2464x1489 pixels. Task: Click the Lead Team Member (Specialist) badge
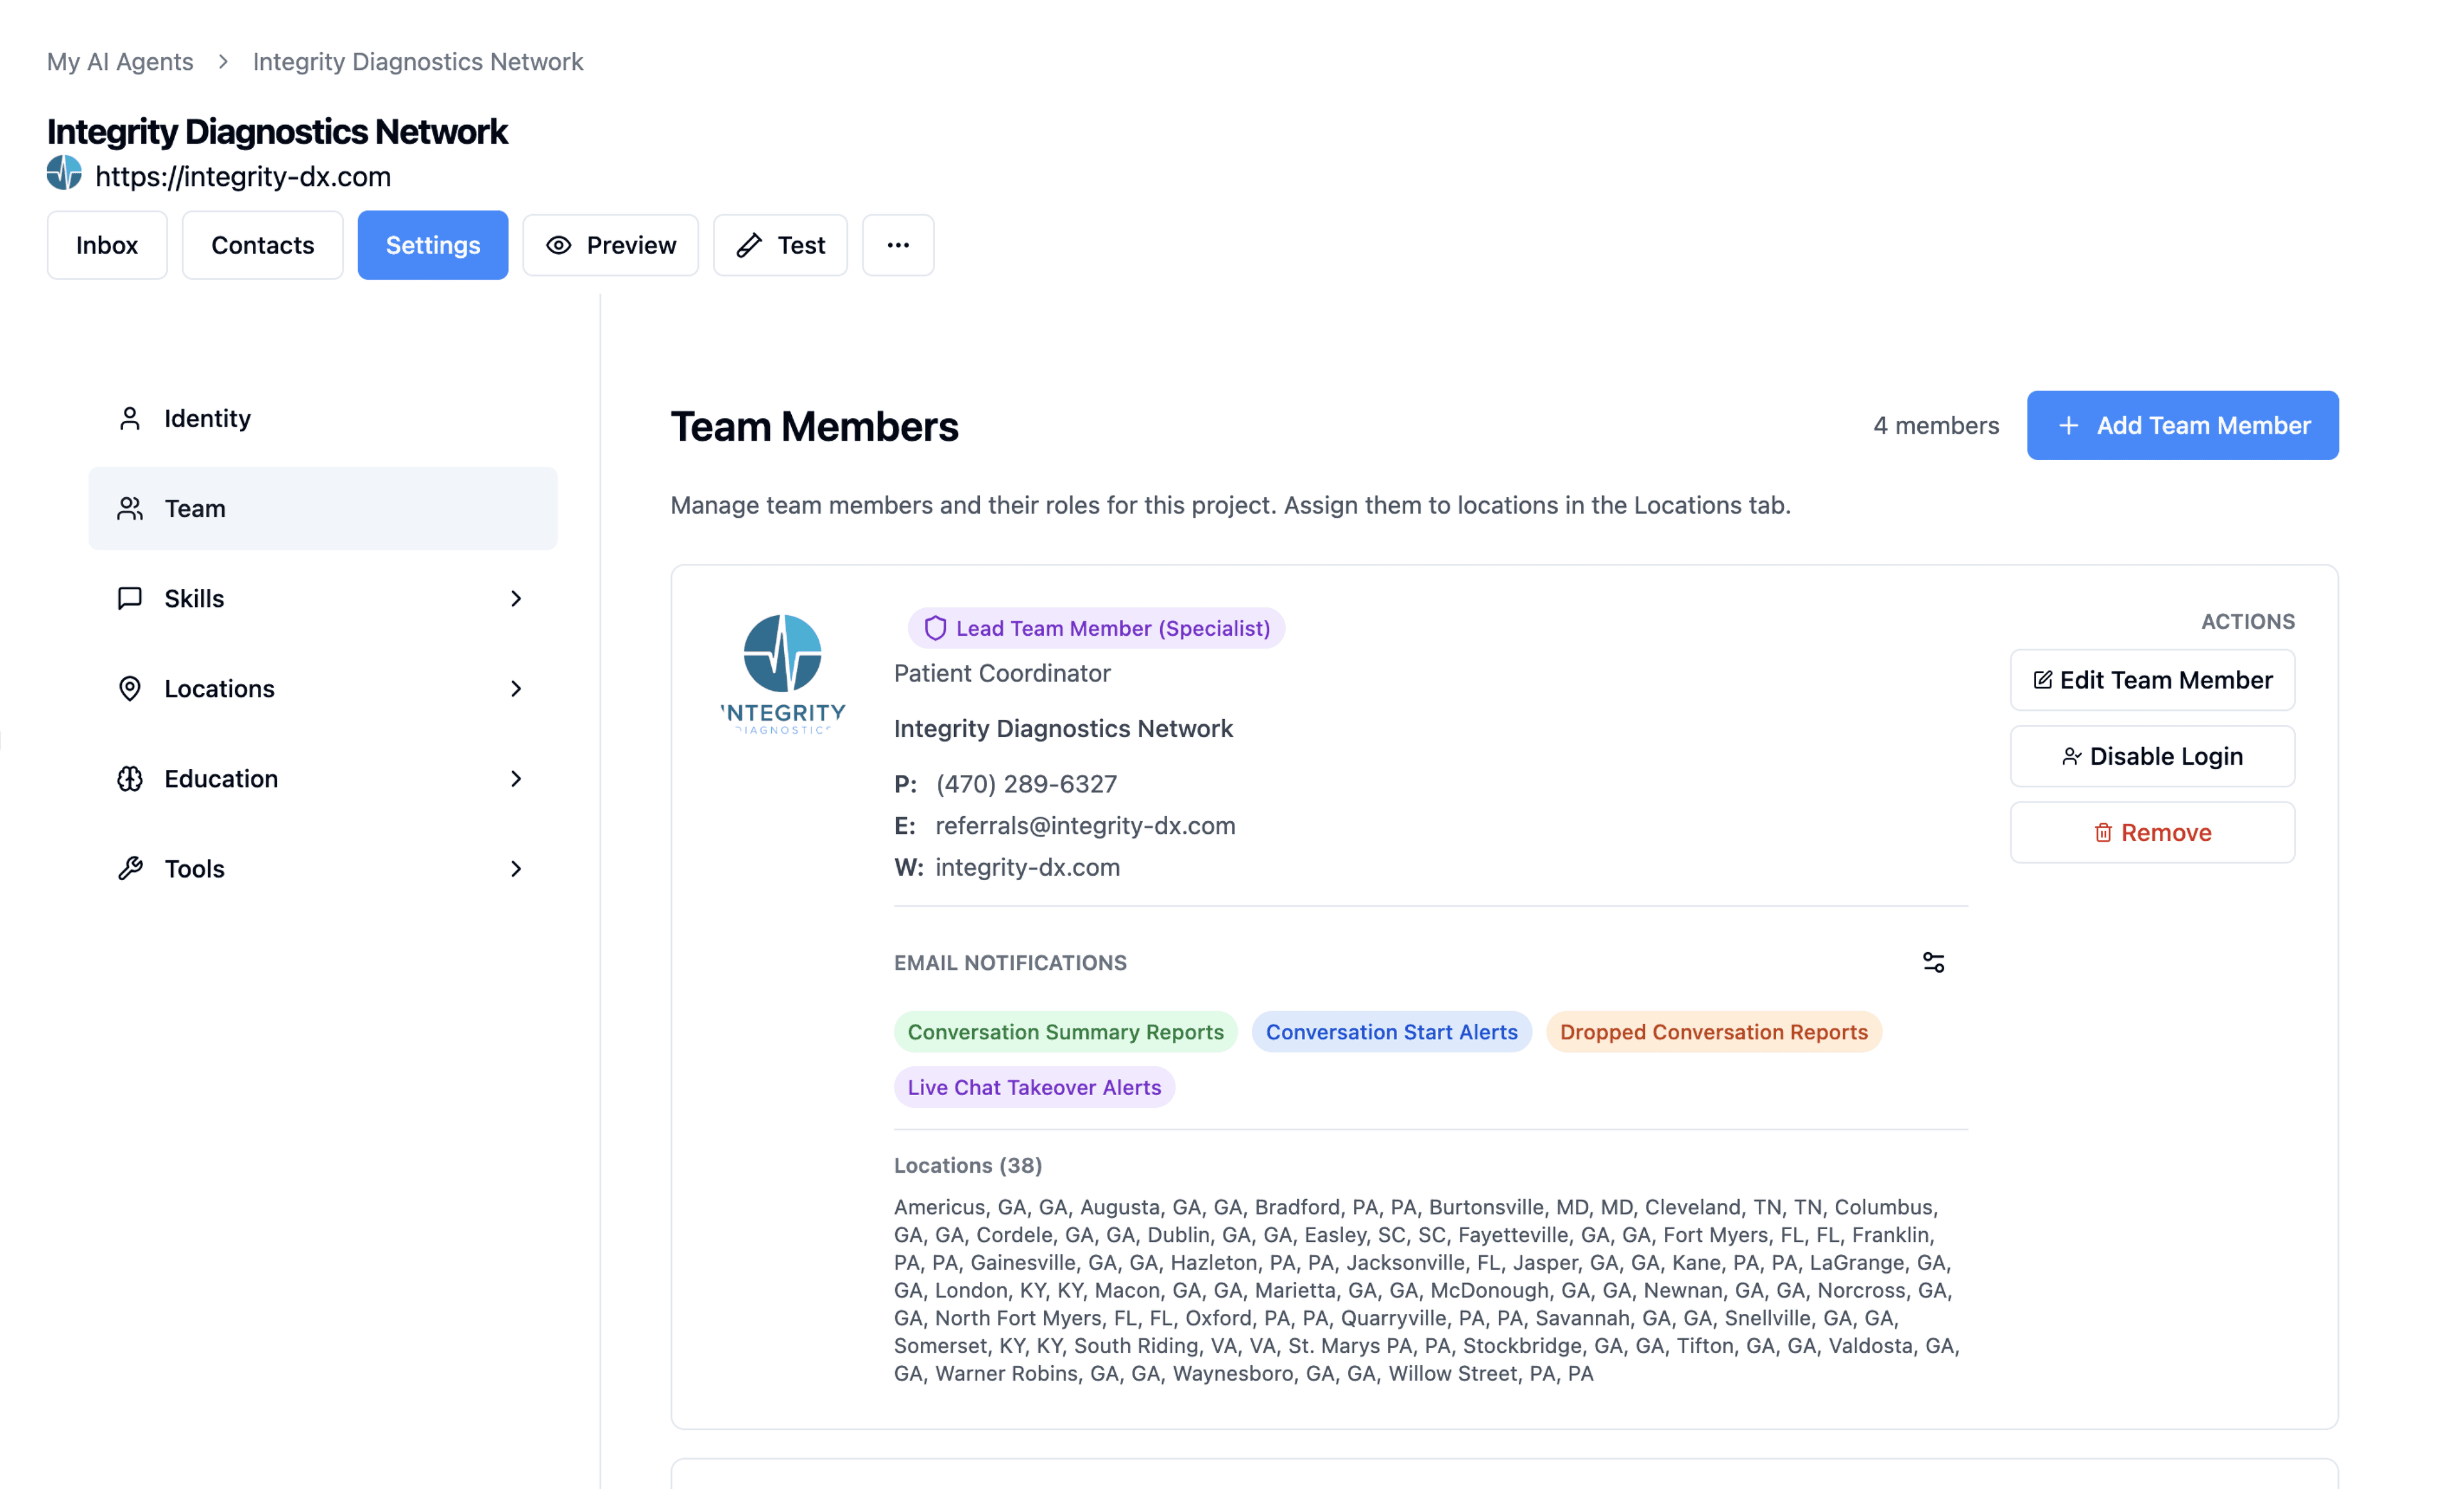pos(1096,628)
